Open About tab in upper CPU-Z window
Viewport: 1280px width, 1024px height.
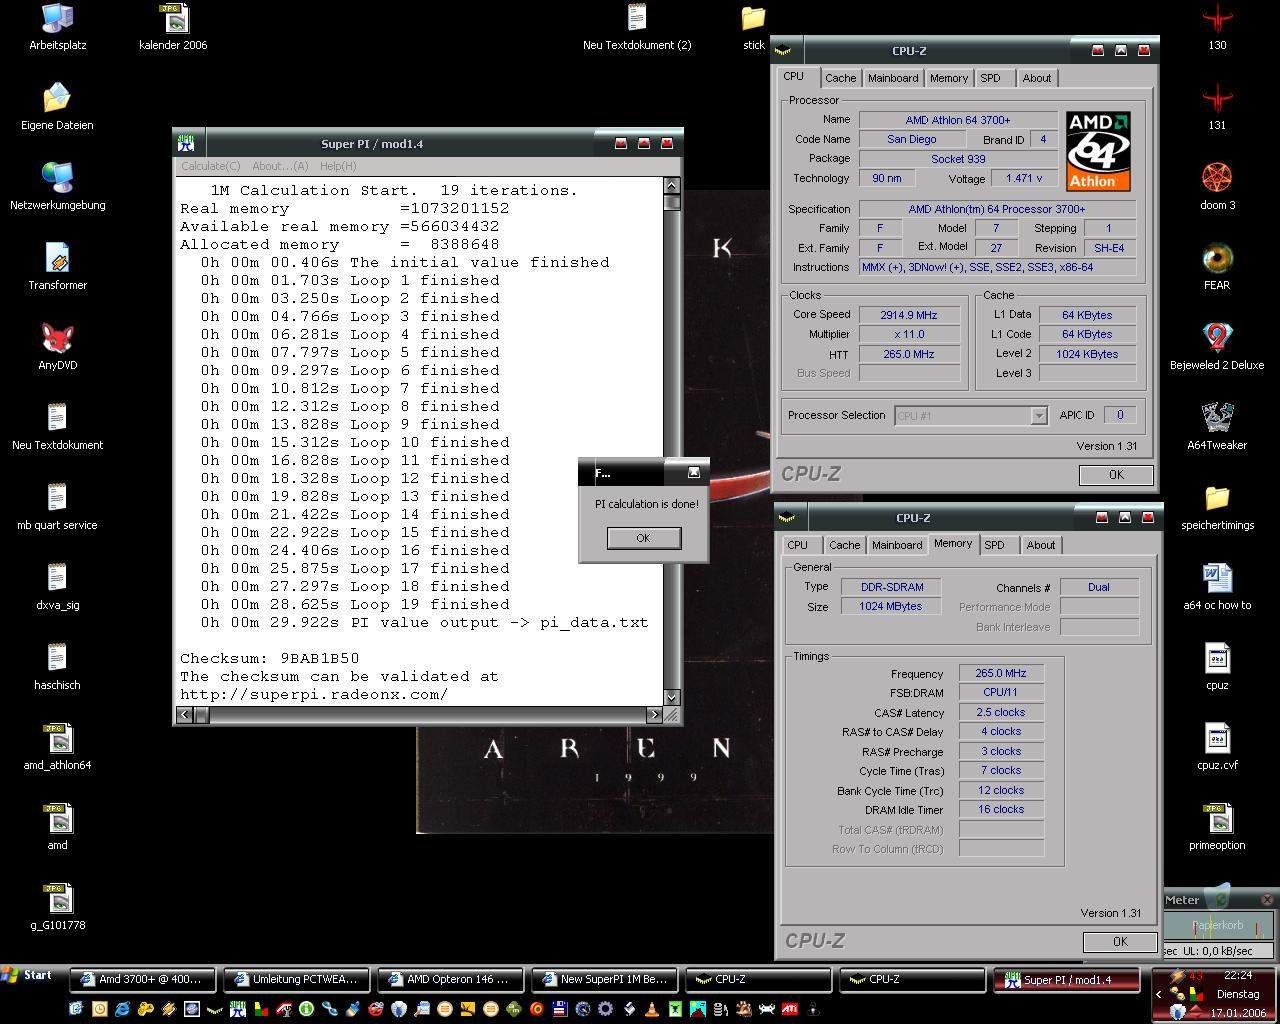click(1036, 78)
